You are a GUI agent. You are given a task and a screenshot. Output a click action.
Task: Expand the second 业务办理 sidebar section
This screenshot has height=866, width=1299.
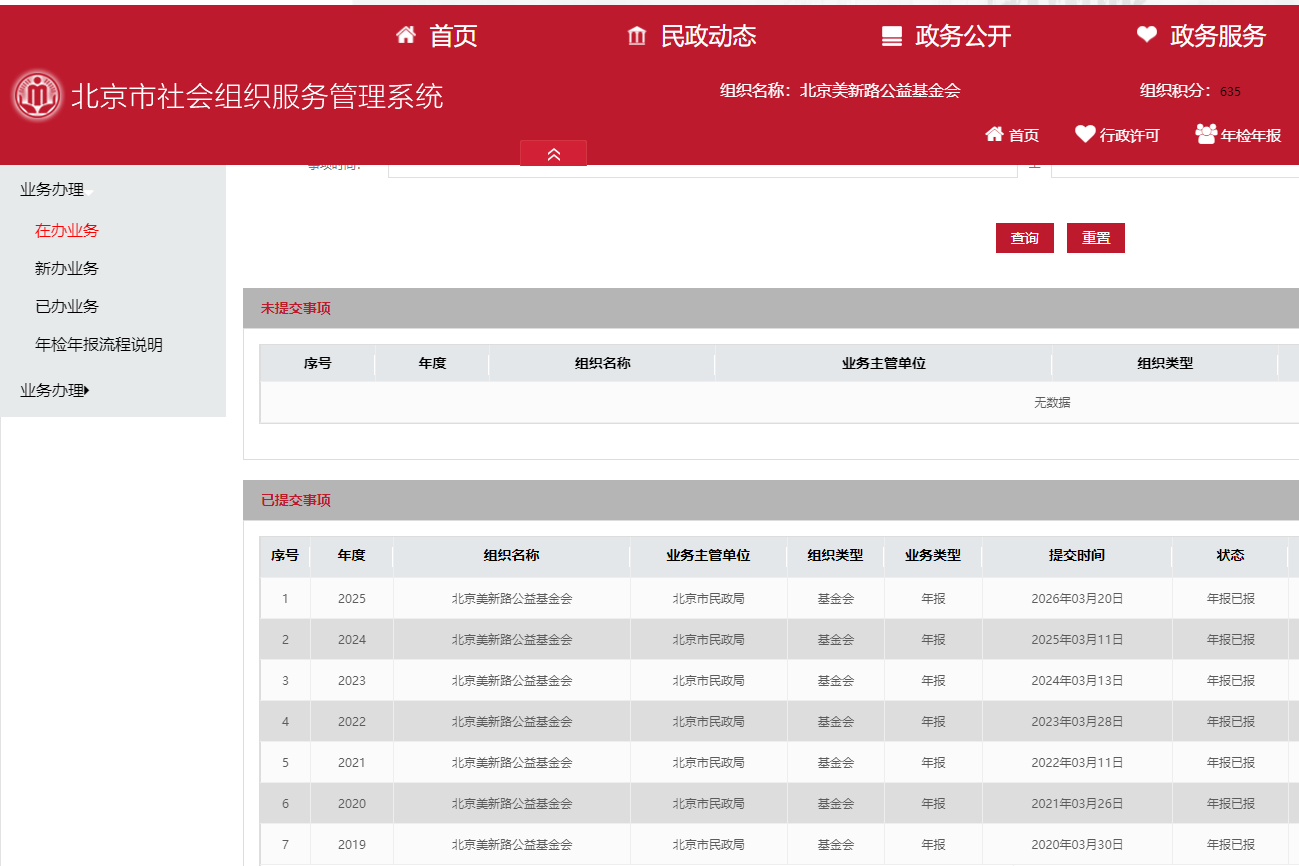[x=55, y=391]
